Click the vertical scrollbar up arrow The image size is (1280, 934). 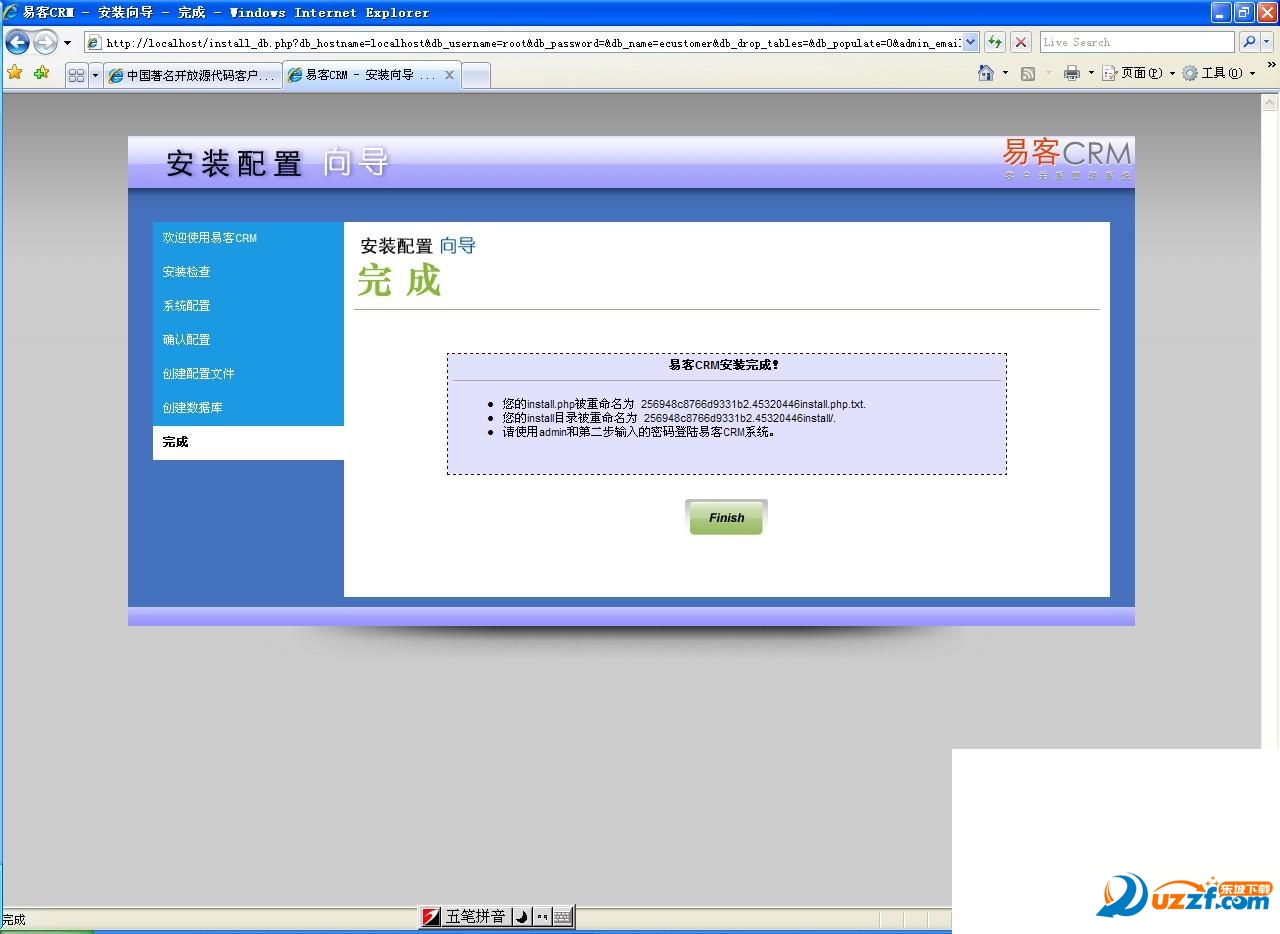click(x=1270, y=102)
